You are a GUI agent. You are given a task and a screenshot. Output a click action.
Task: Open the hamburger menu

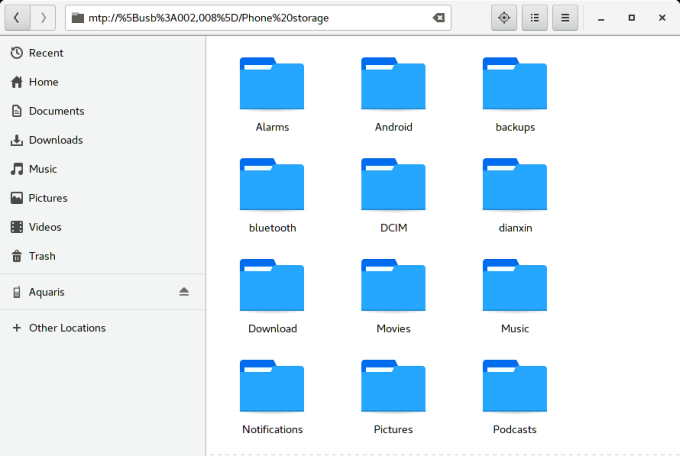tap(565, 18)
